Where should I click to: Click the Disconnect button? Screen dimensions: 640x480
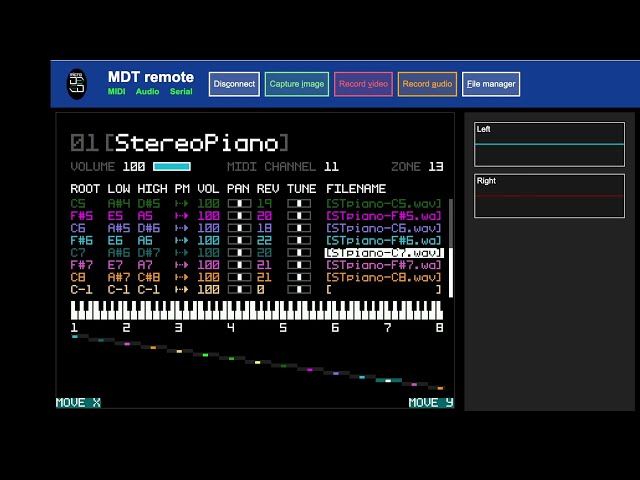[x=234, y=84]
